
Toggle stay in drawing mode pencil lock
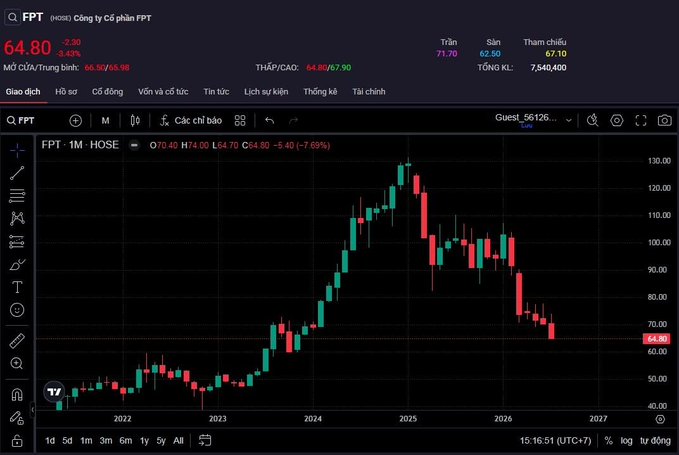pyautogui.click(x=17, y=418)
